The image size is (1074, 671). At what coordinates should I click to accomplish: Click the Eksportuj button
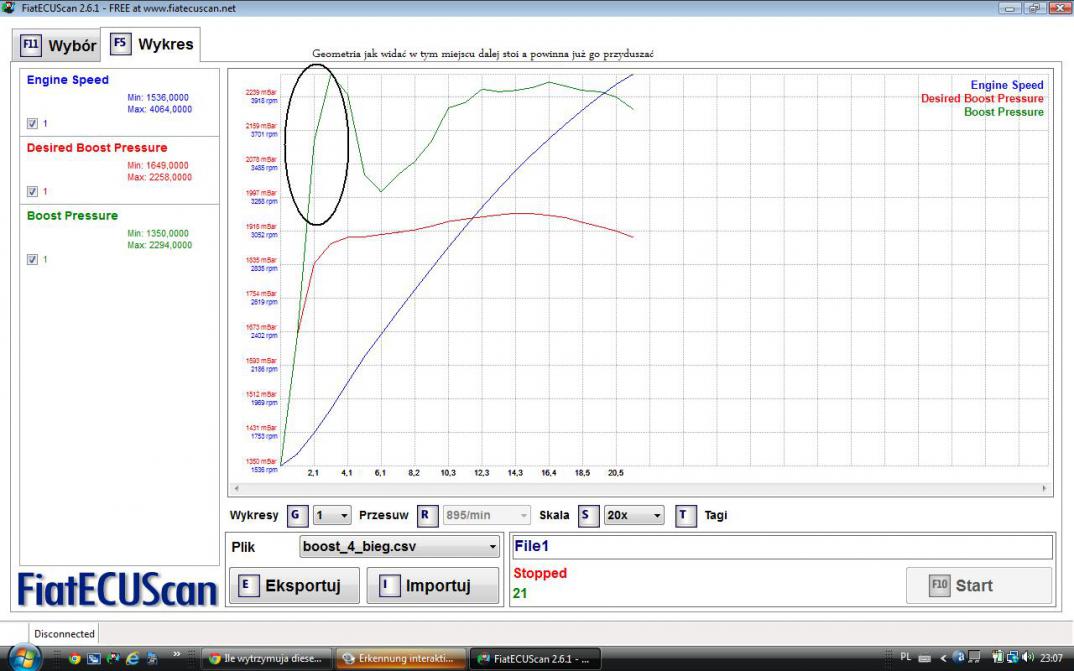[x=295, y=586]
